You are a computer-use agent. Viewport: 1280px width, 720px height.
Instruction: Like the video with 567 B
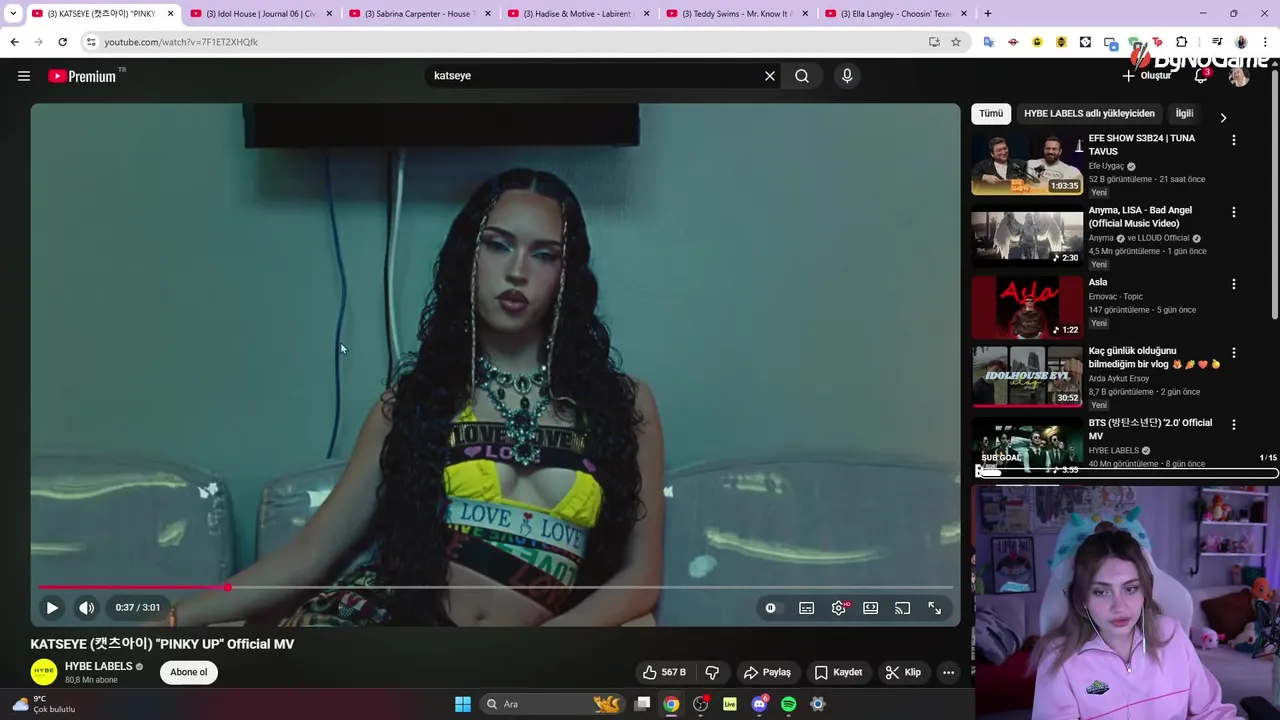point(664,672)
